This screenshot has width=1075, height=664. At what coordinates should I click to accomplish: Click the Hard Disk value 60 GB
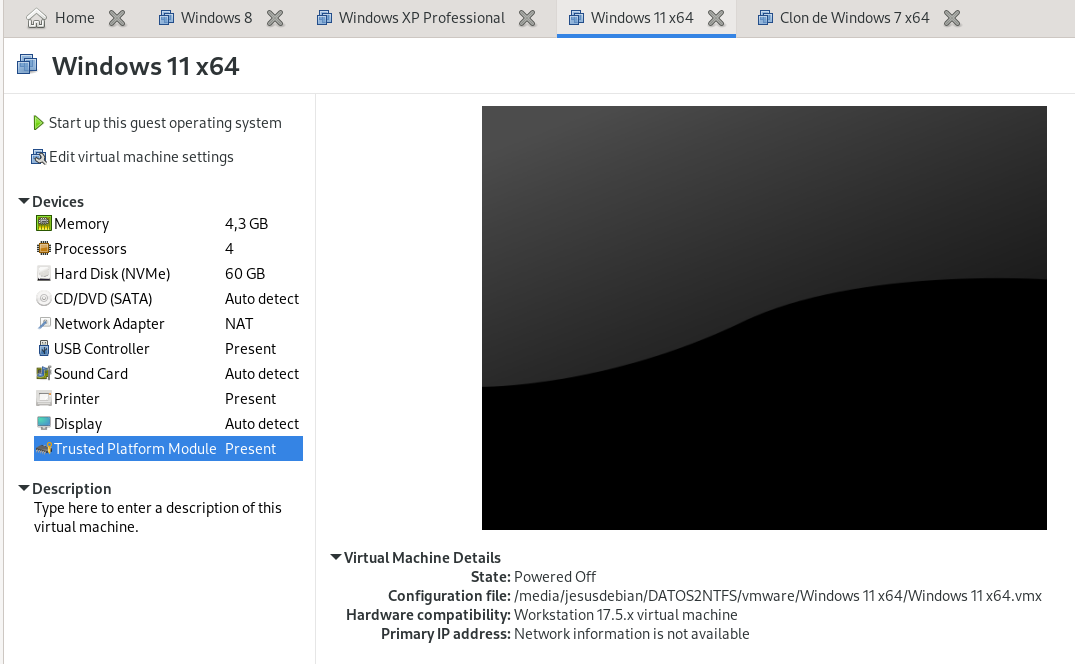245,273
